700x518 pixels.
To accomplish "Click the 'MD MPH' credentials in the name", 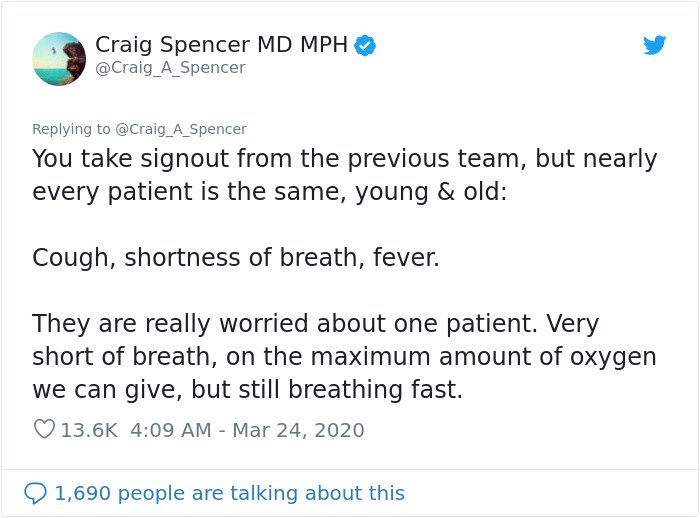I will [302, 45].
